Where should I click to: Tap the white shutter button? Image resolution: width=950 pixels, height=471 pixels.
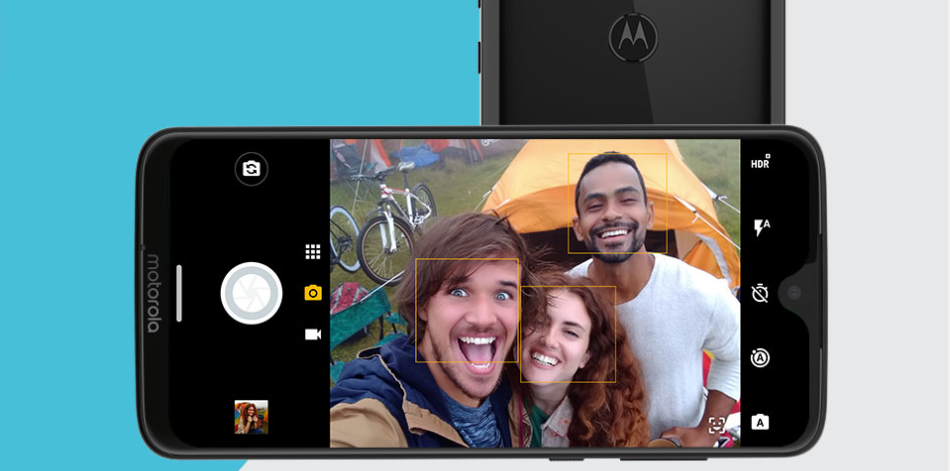(x=251, y=293)
